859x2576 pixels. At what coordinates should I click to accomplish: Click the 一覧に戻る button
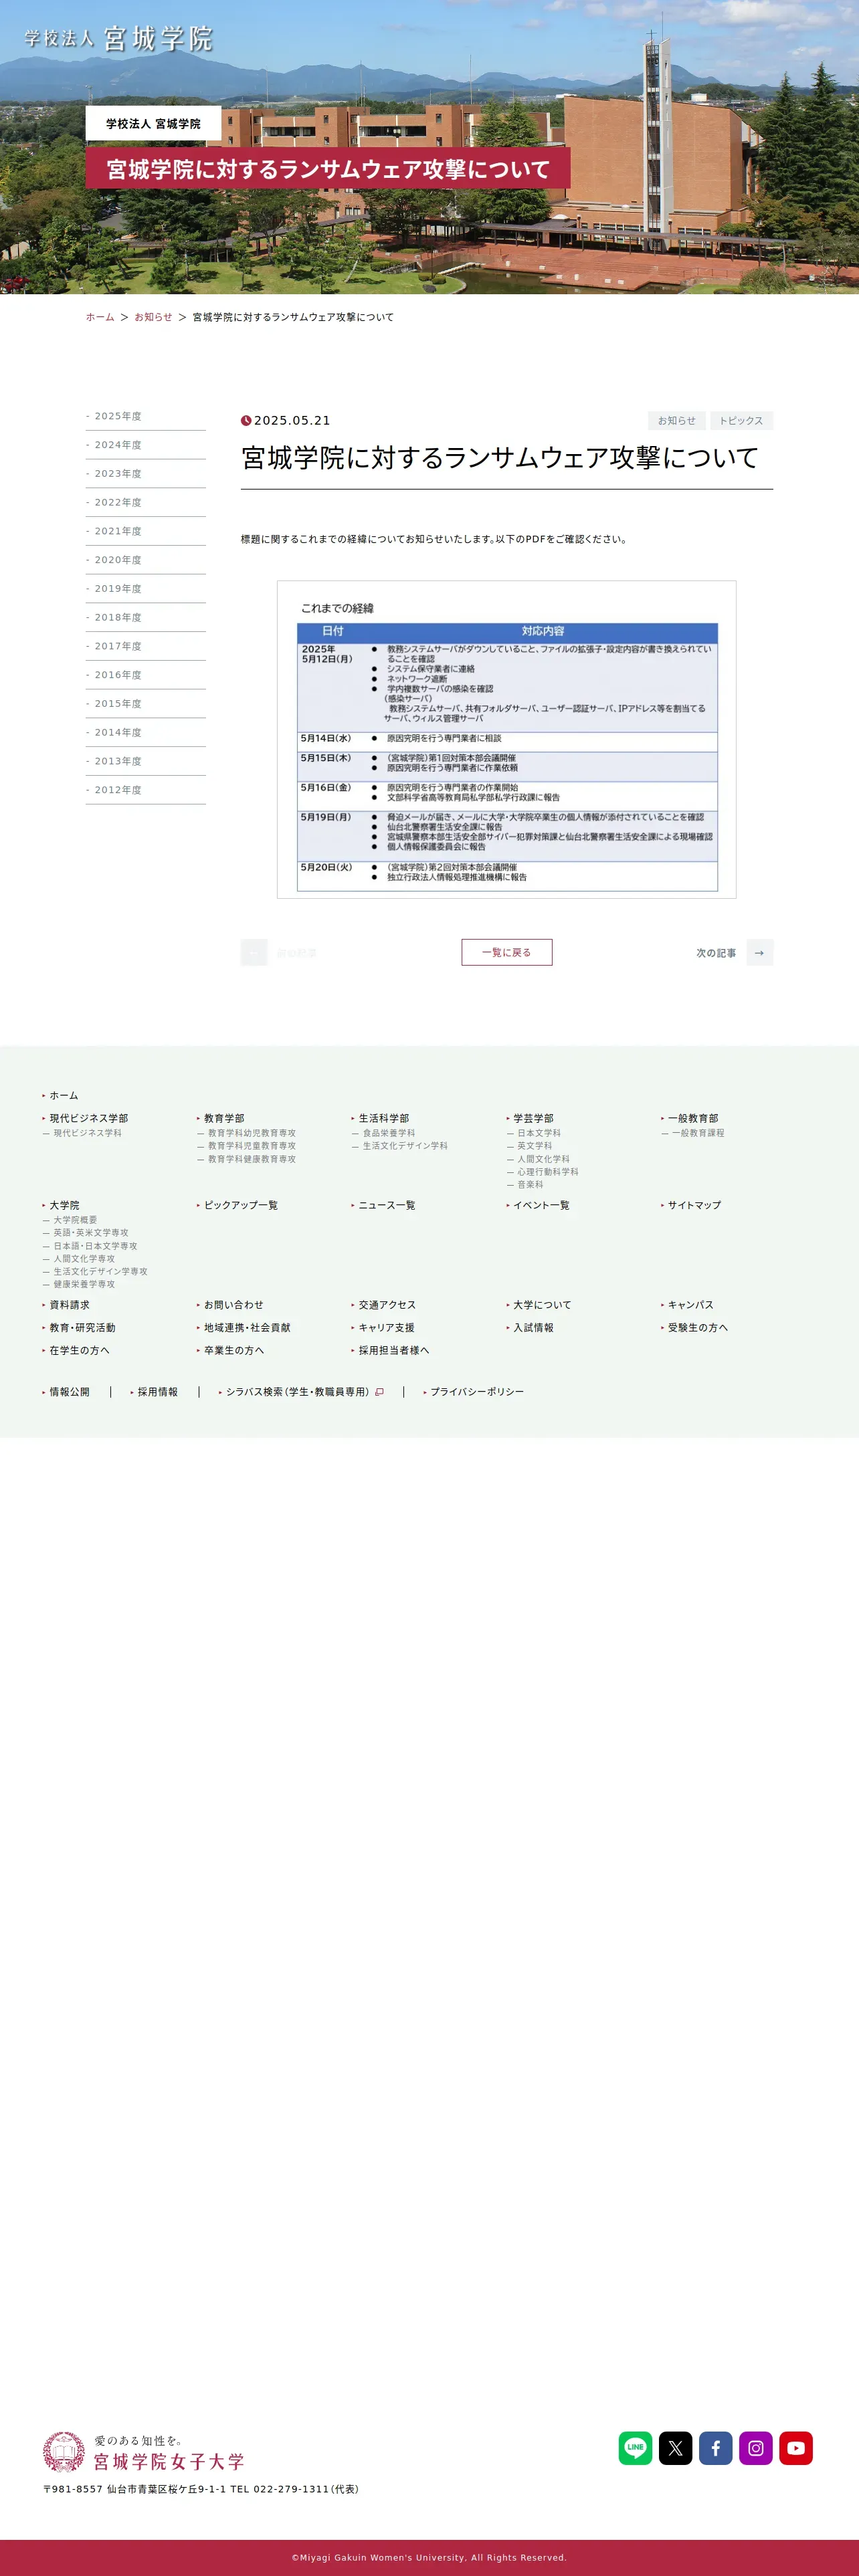pos(507,953)
